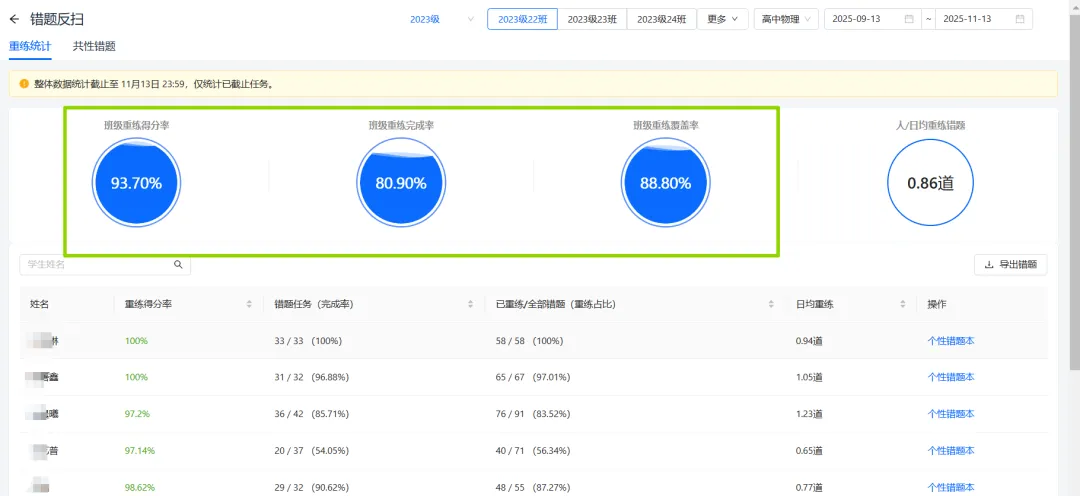Viewport: 1080px width, 496px height.
Task: Click the 错题反扫 page title
Action: tap(57, 19)
